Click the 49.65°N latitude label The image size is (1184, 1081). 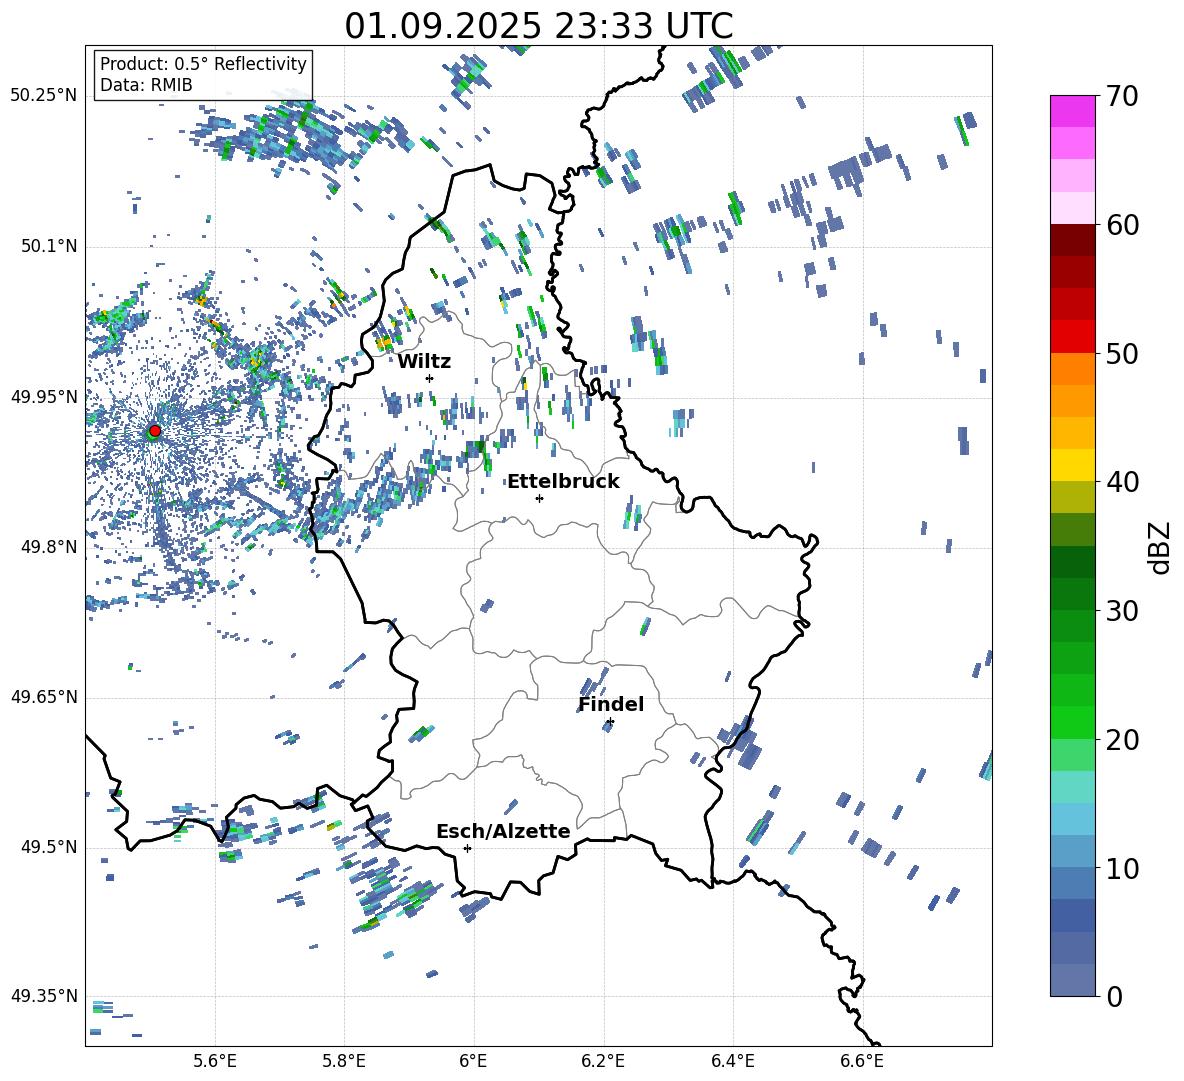(x=44, y=696)
